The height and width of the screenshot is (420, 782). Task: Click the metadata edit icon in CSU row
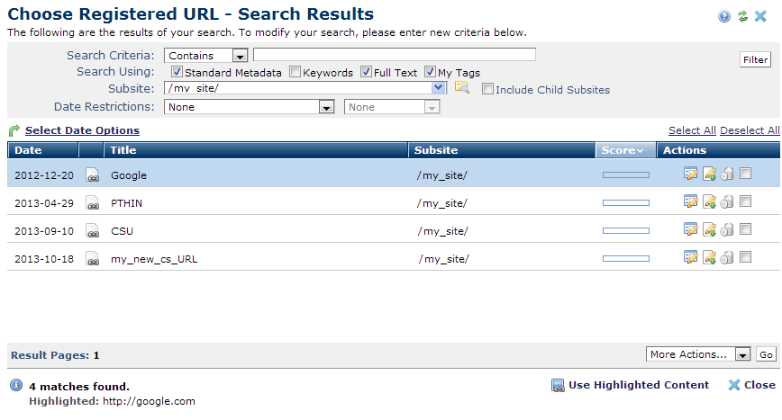click(x=690, y=230)
